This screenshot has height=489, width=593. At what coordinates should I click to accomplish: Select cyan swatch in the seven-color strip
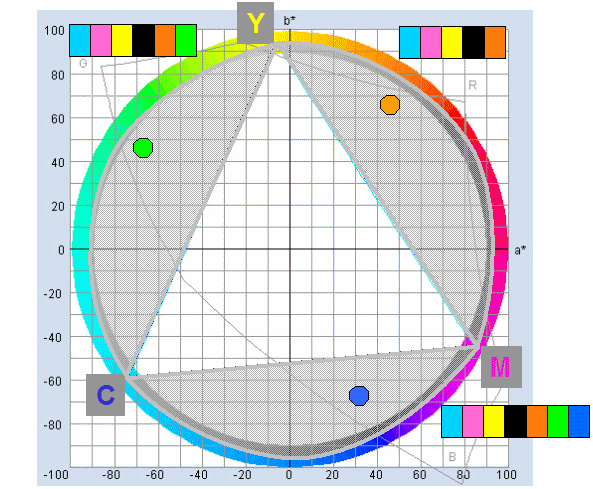[452, 422]
